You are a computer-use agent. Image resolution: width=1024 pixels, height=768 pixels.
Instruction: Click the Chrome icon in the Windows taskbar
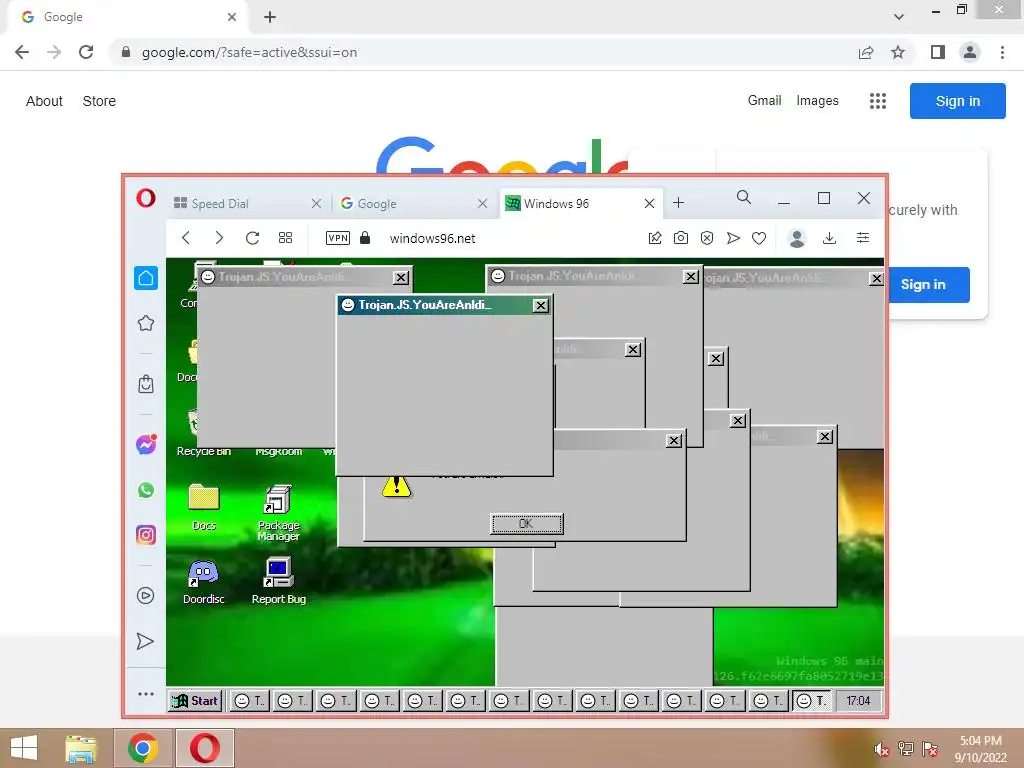click(143, 748)
